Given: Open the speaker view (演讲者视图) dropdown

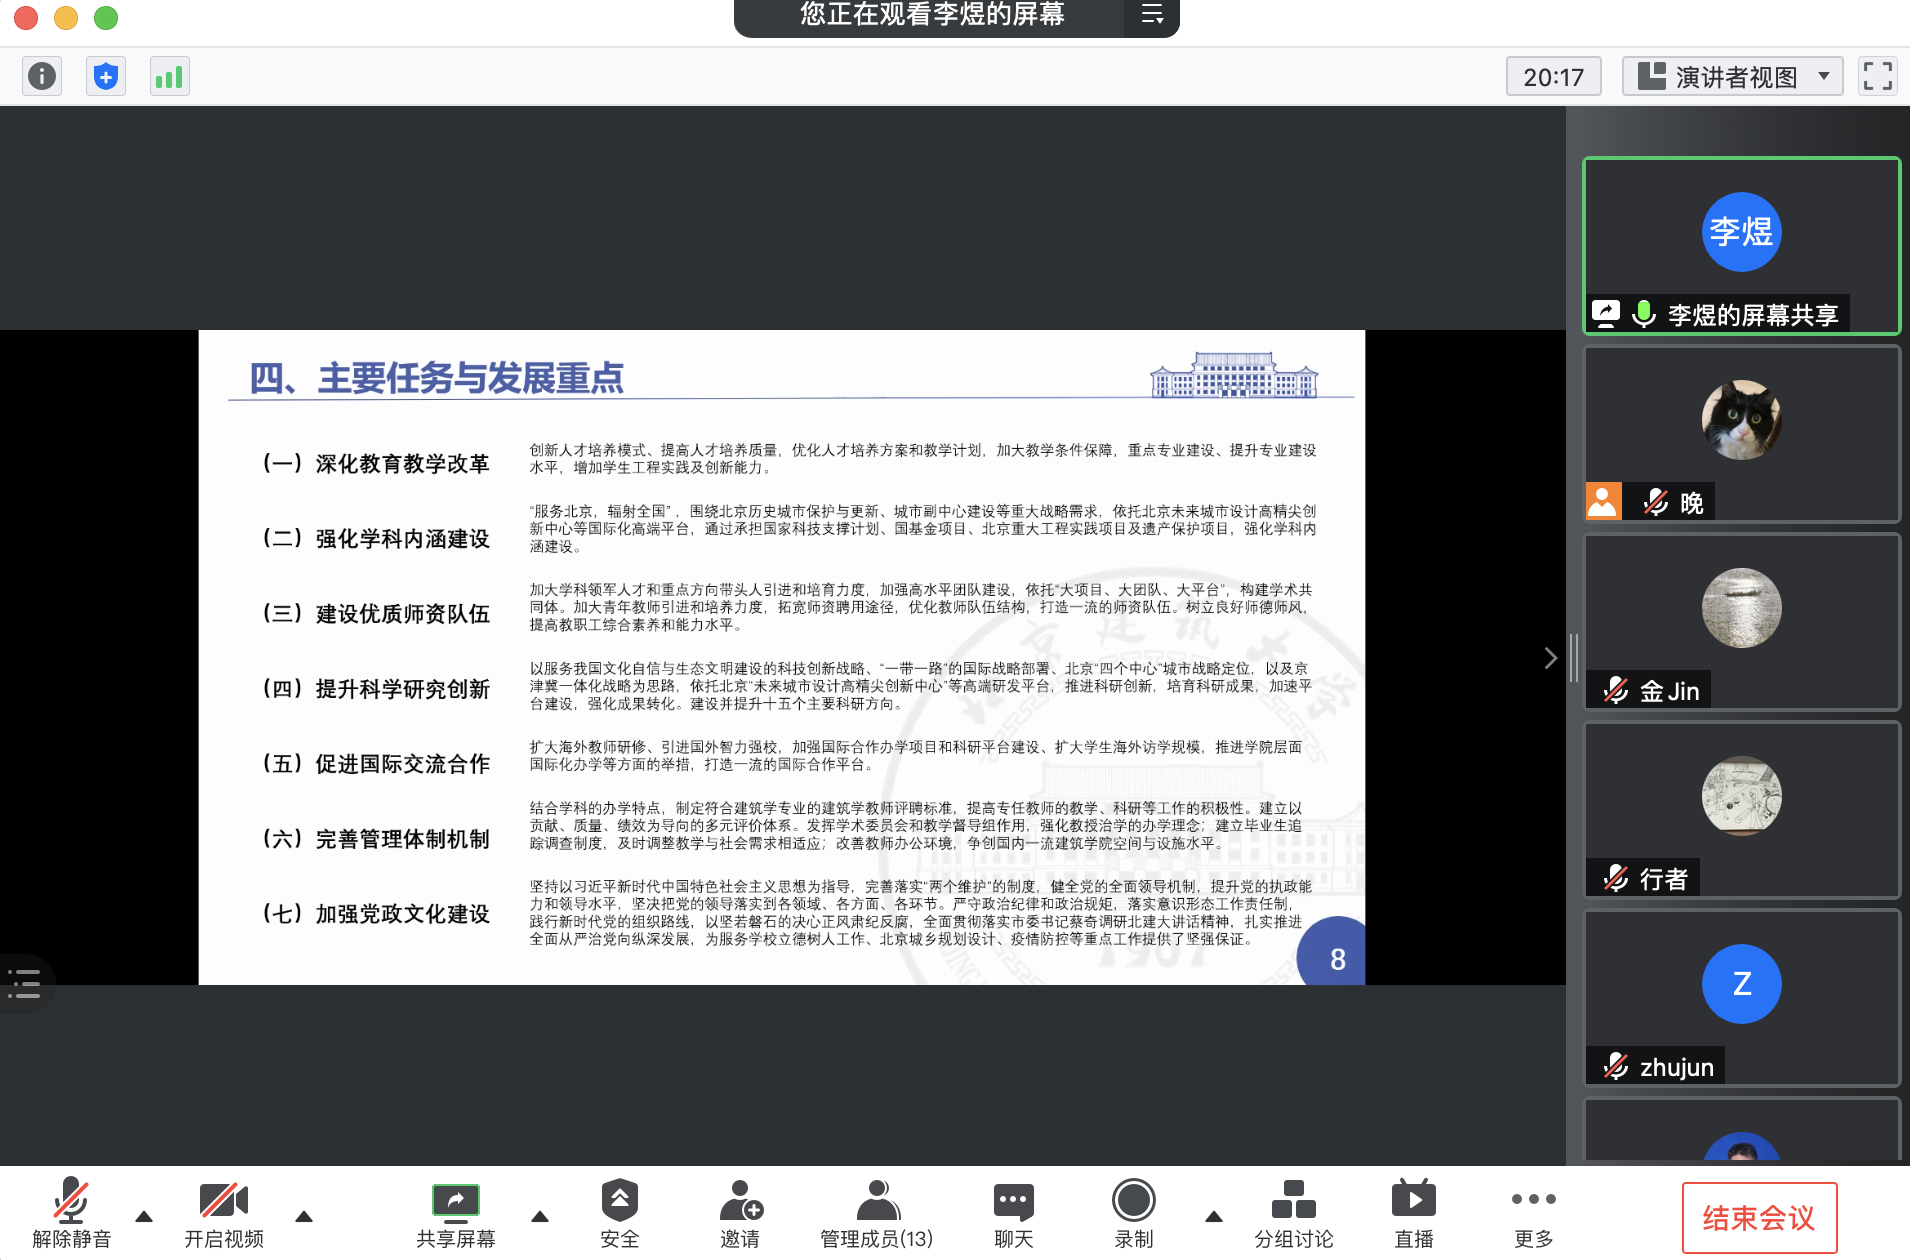Looking at the screenshot, I should (1732, 76).
